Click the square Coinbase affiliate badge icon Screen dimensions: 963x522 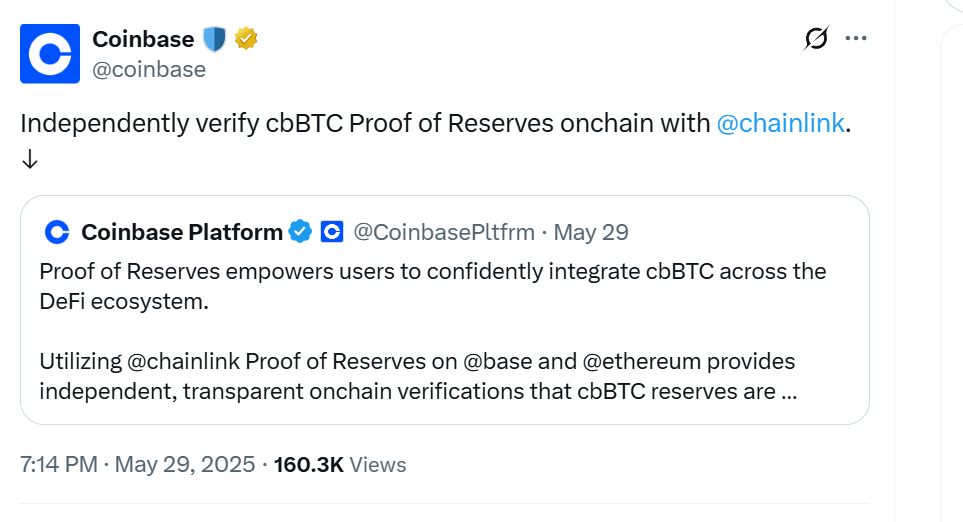tap(332, 233)
